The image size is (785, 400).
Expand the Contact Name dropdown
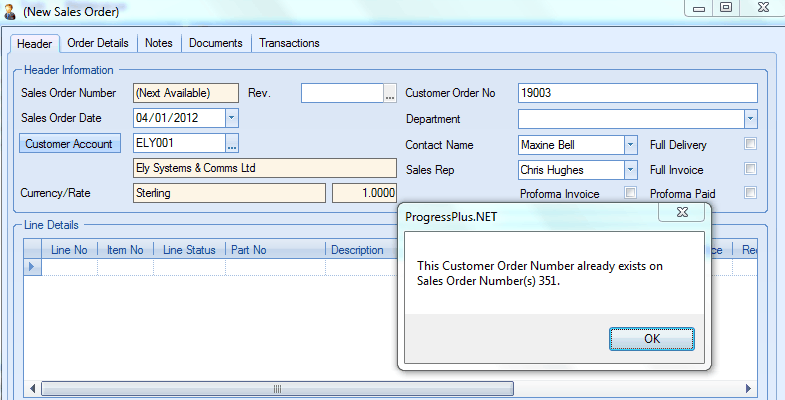click(630, 145)
